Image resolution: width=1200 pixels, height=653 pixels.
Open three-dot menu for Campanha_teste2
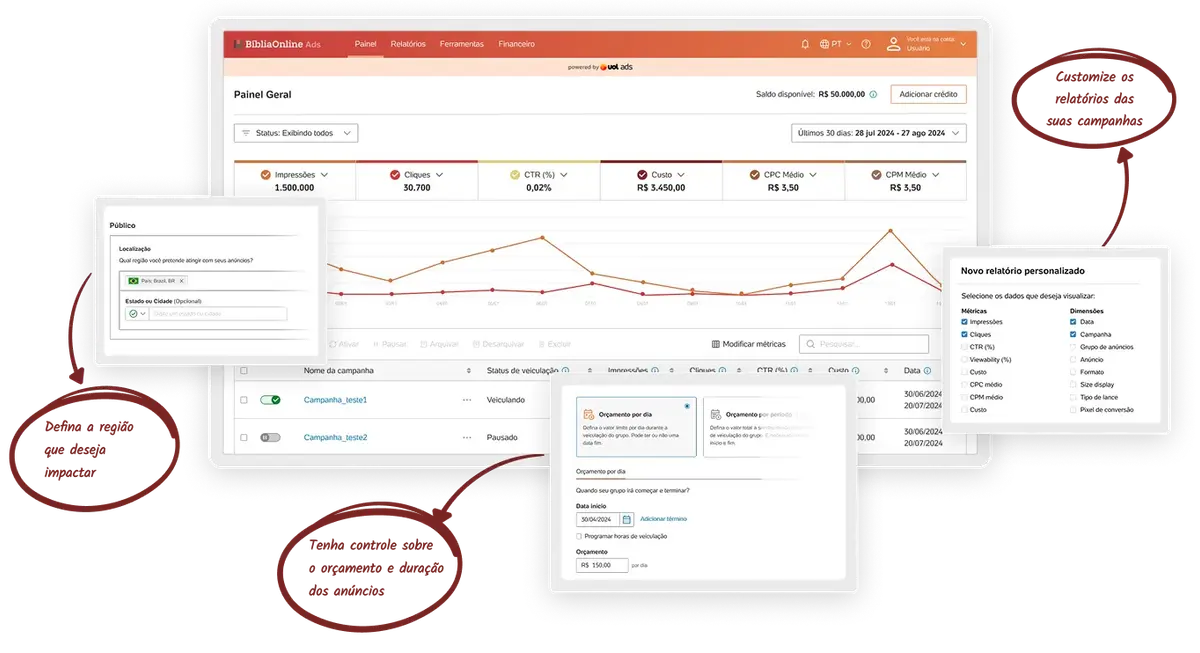467,437
